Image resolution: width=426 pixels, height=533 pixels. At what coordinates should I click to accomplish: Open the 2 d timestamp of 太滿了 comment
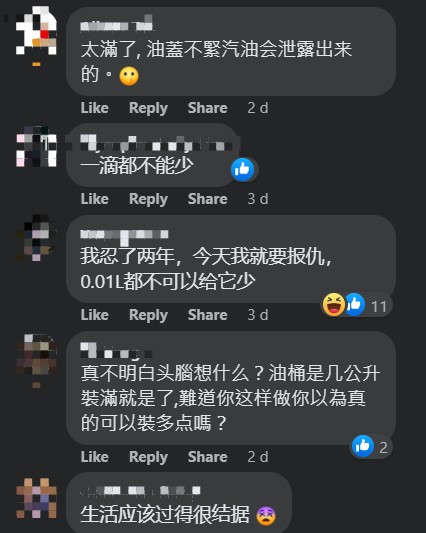pyautogui.click(x=258, y=108)
